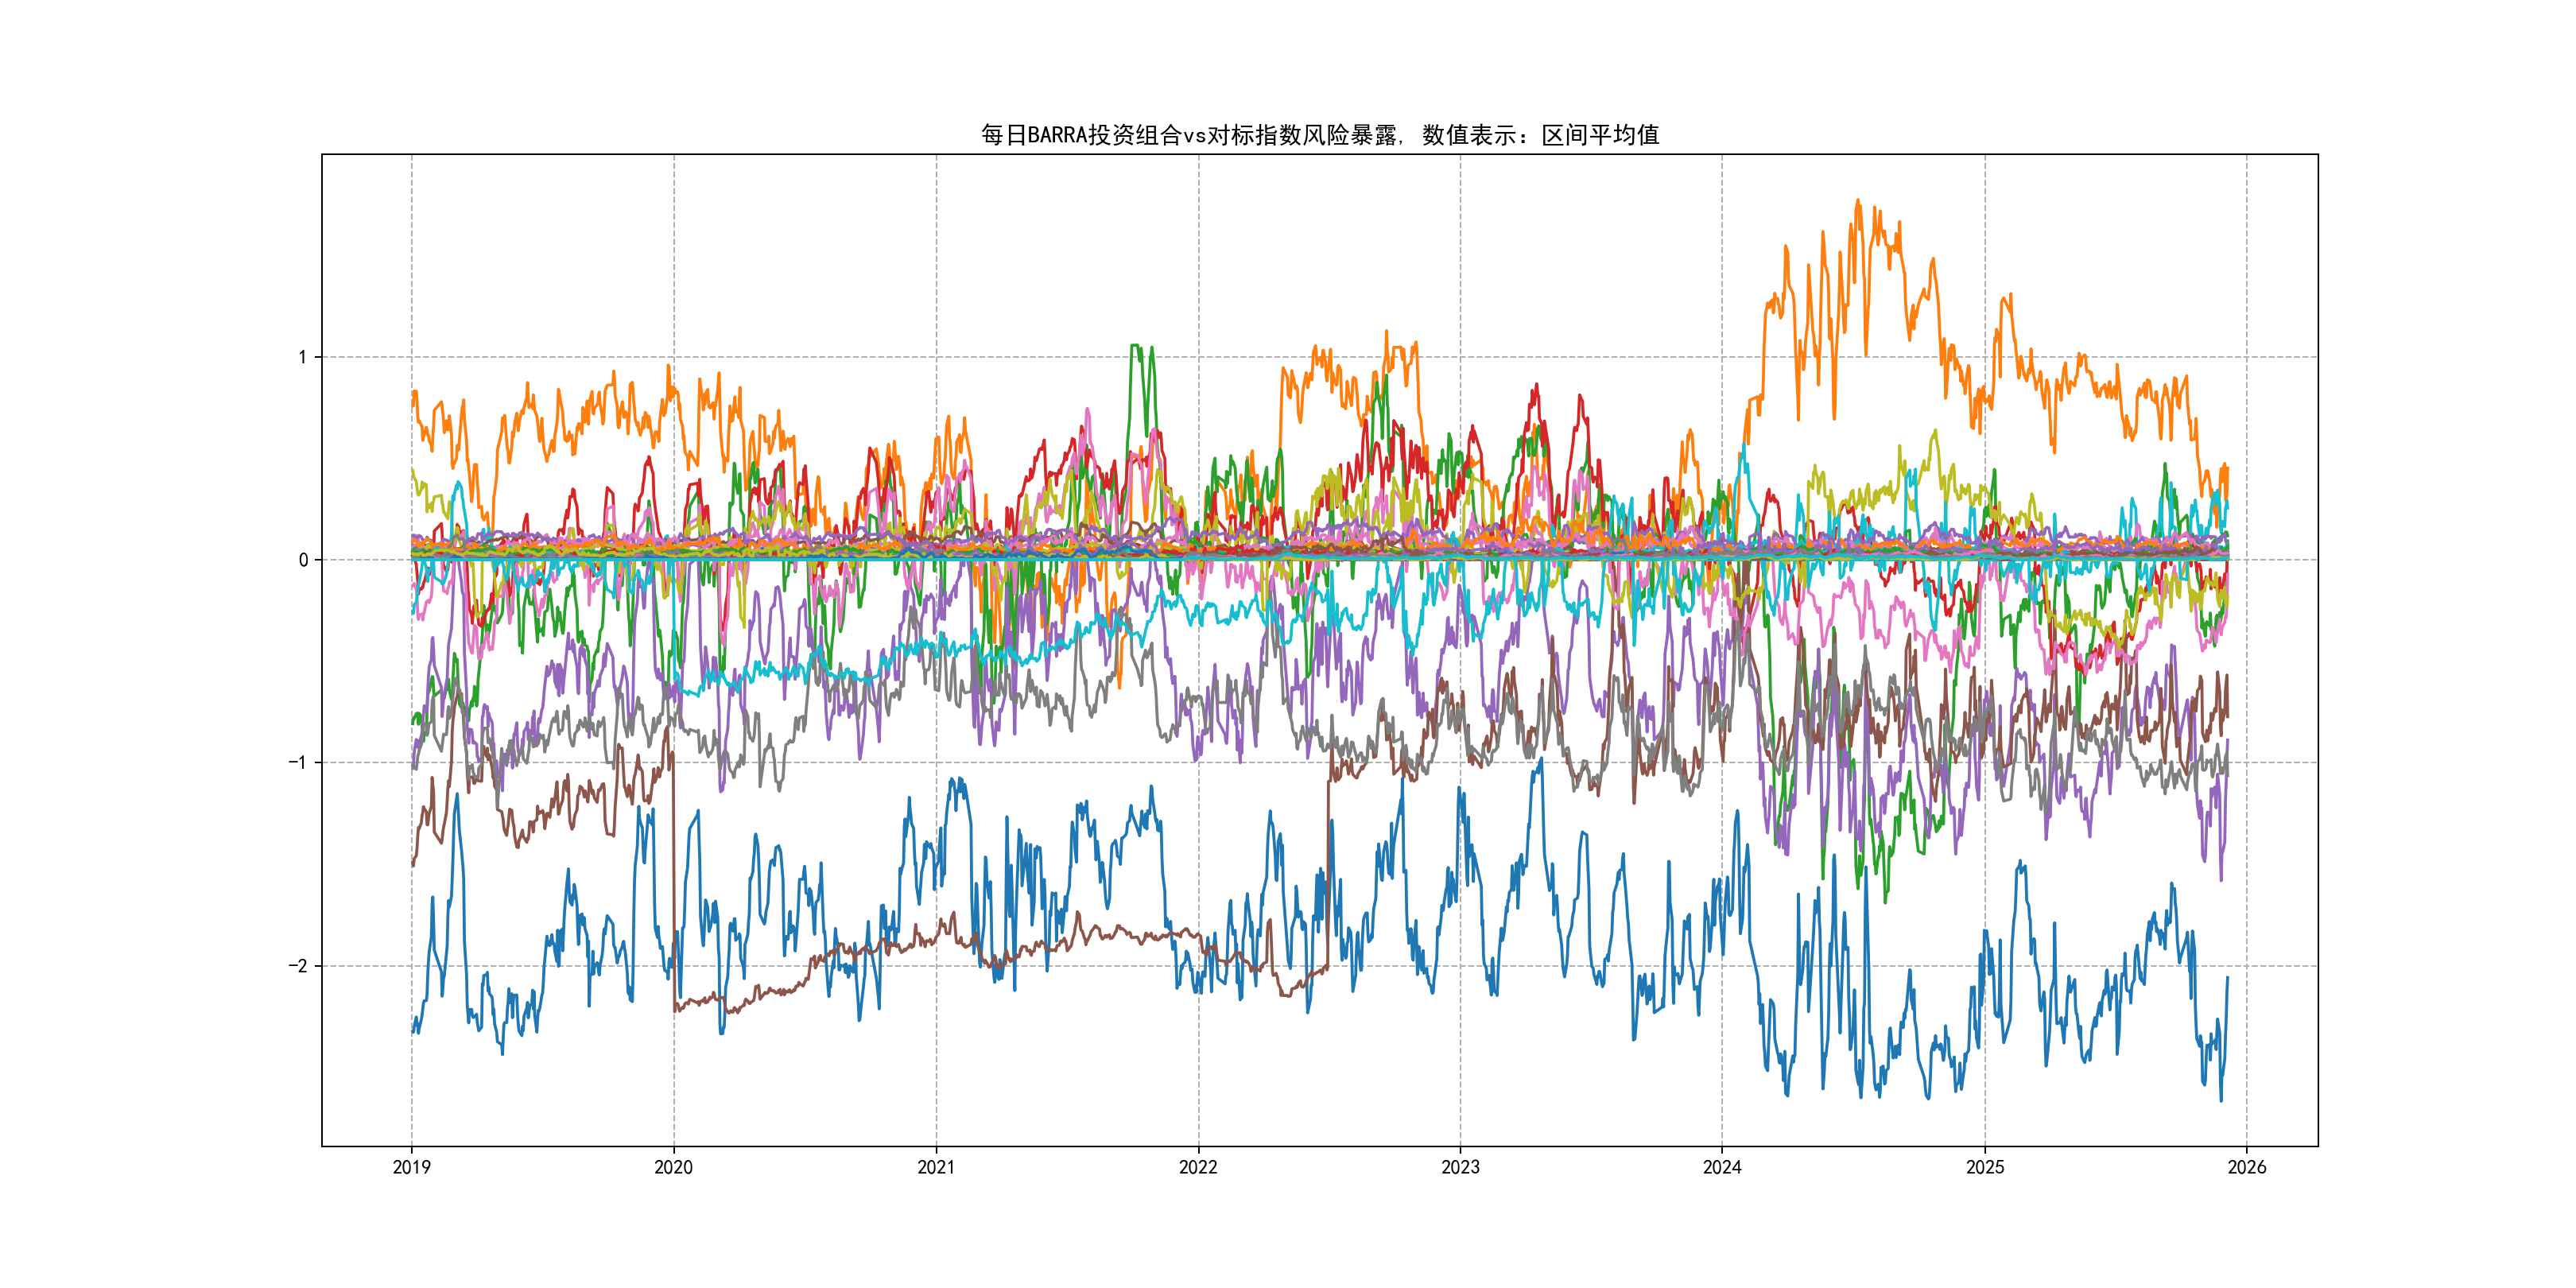Click the 2021 x-axis label

click(x=936, y=1167)
